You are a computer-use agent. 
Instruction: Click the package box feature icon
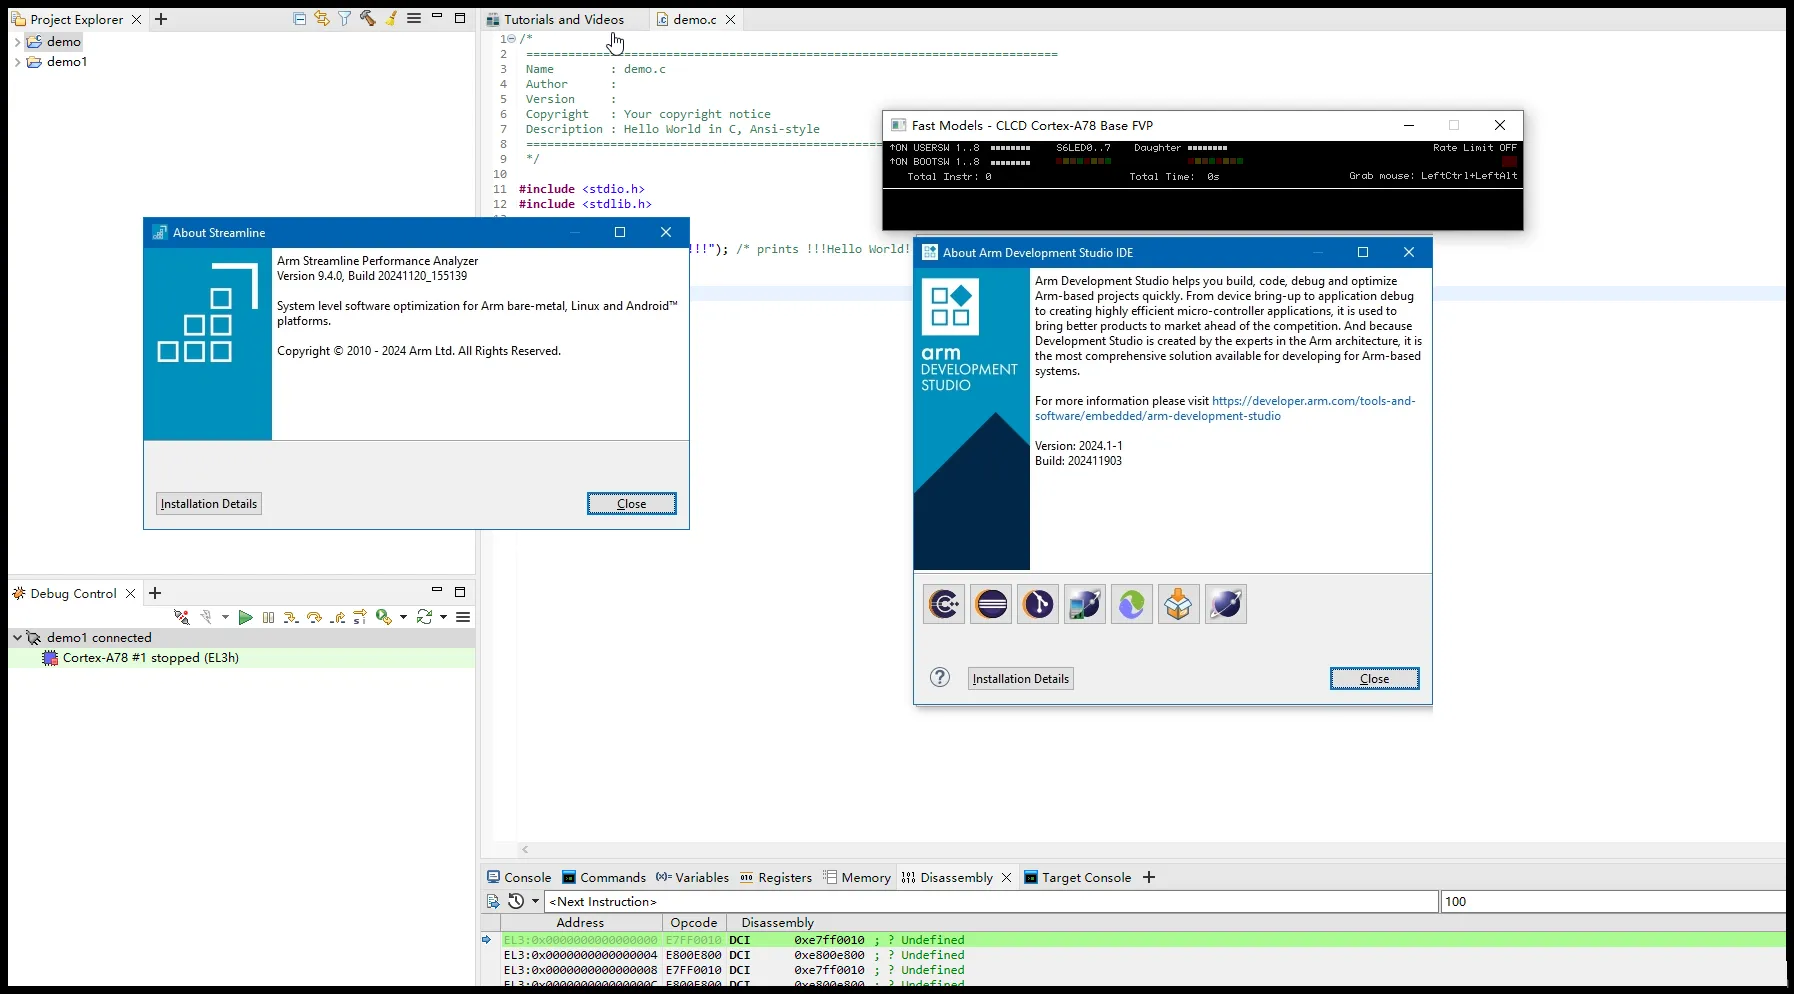click(x=1179, y=604)
